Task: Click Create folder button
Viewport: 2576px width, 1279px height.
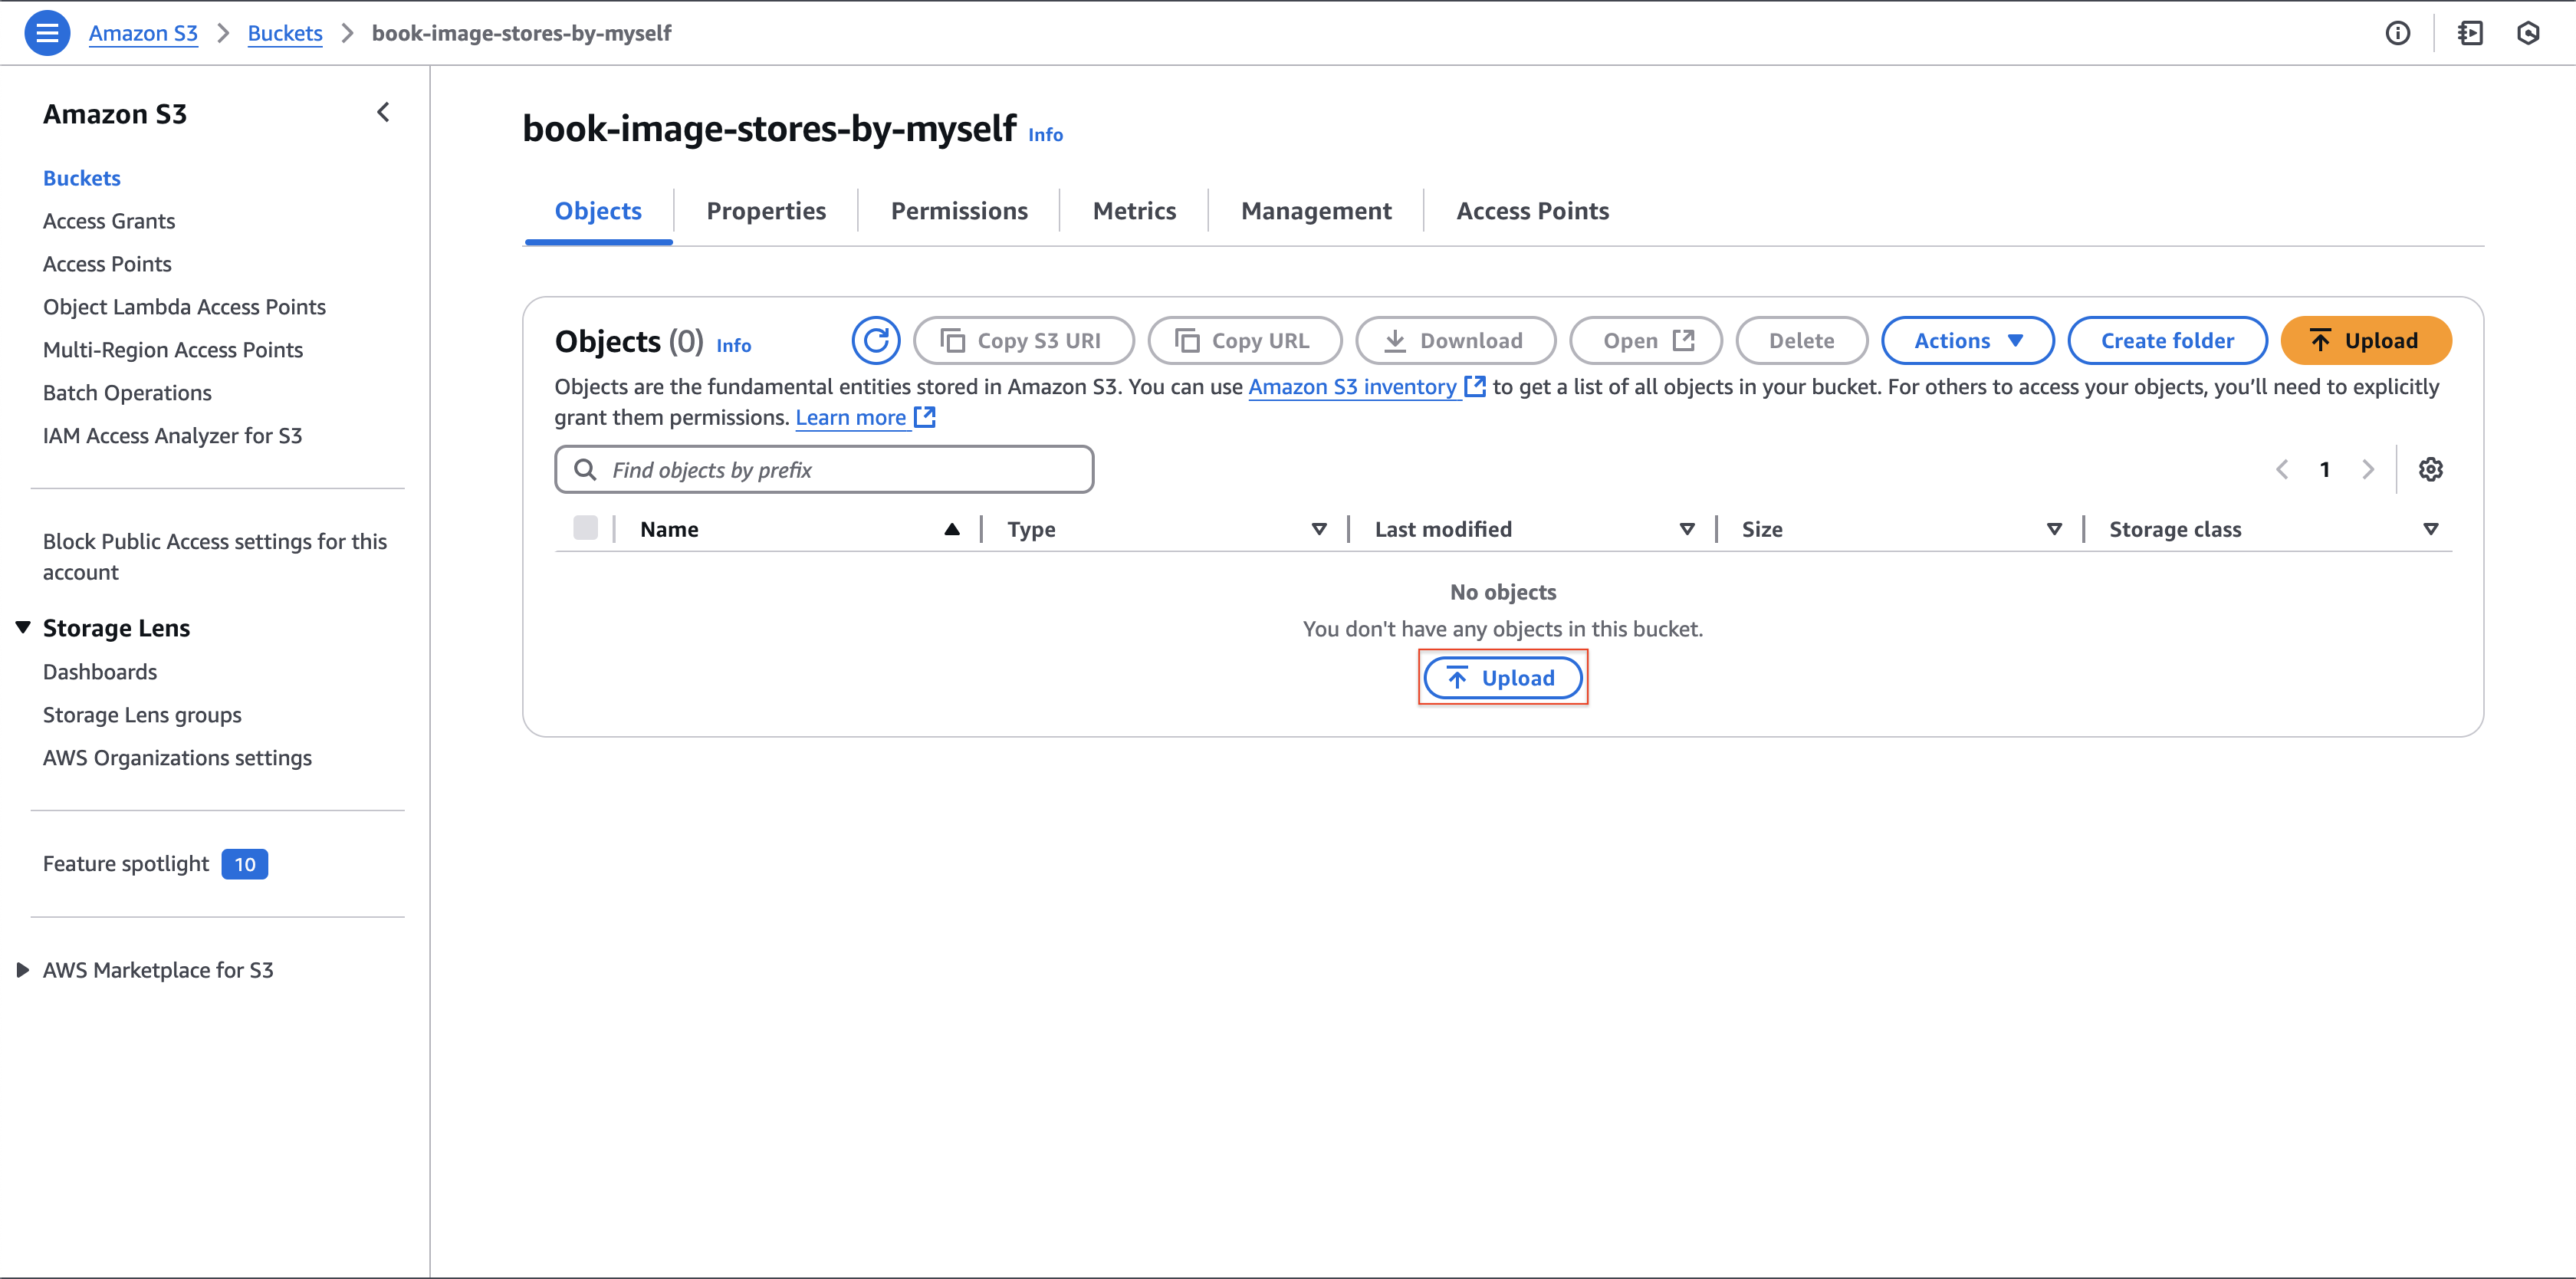Action: pos(2167,341)
